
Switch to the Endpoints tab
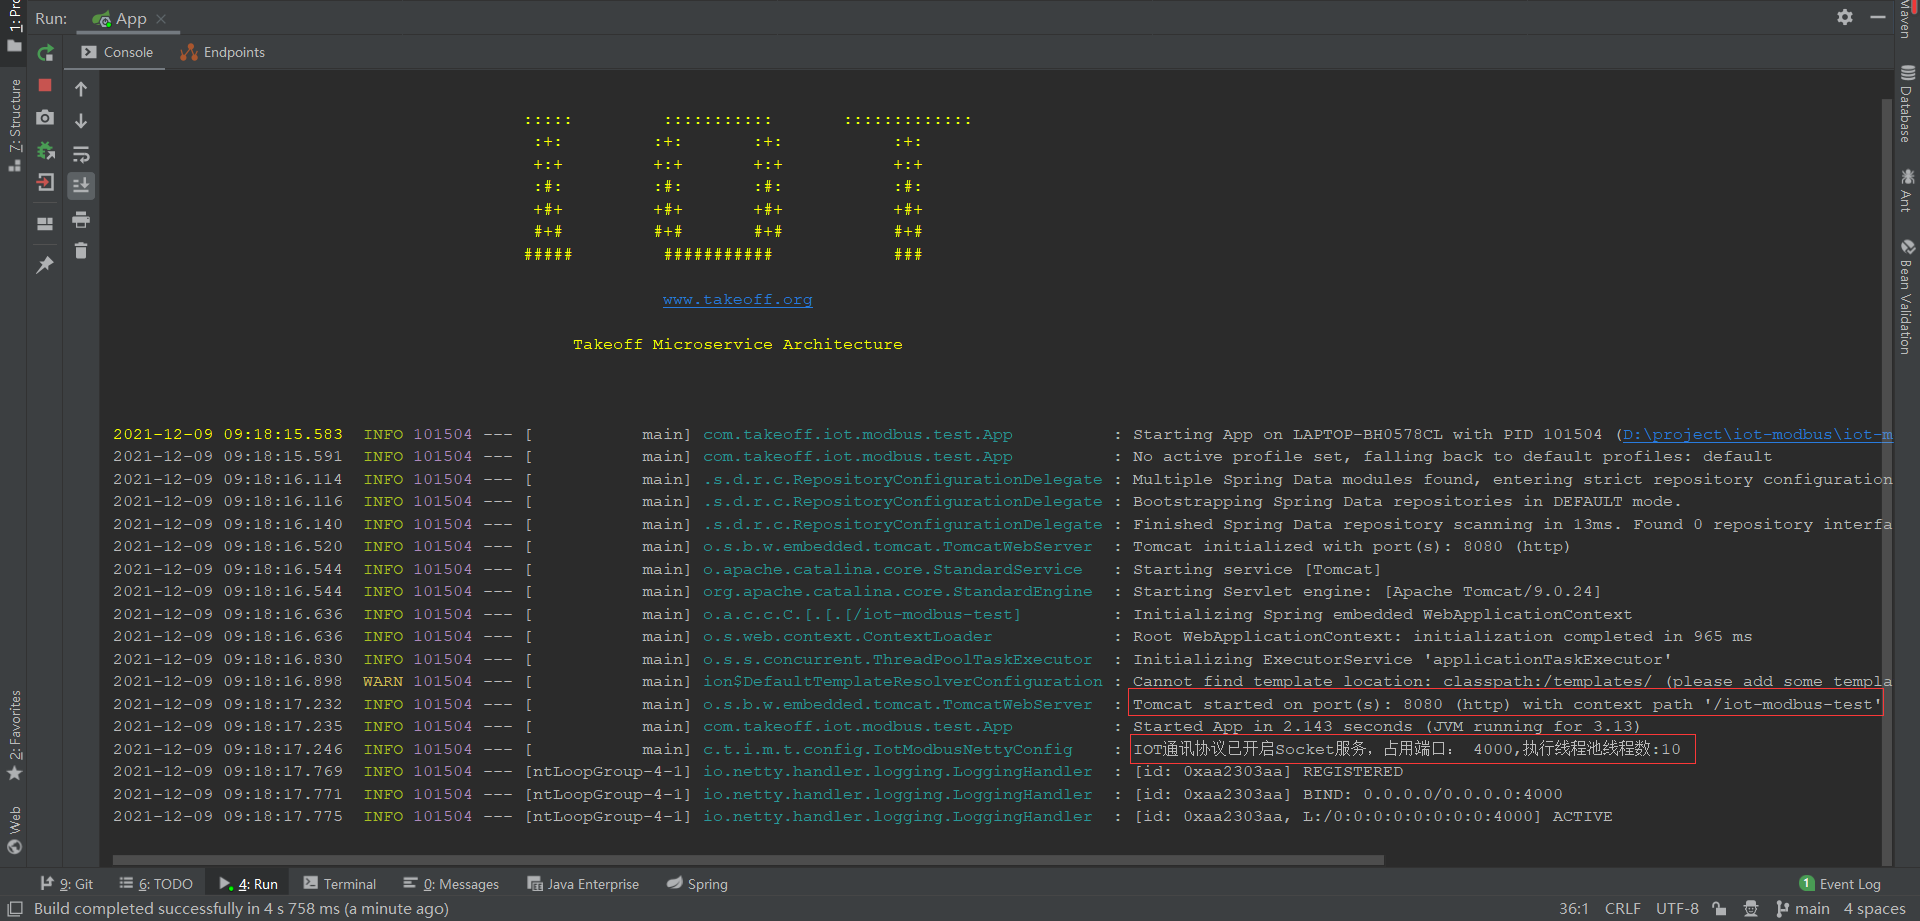click(x=222, y=52)
